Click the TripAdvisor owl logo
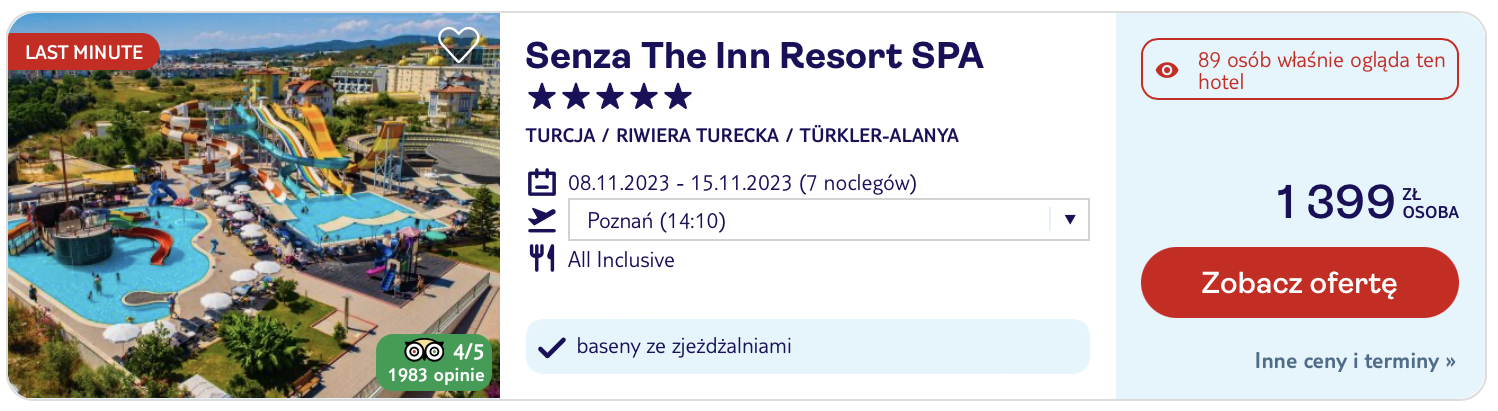The width and height of the screenshot is (1498, 411). (423, 351)
